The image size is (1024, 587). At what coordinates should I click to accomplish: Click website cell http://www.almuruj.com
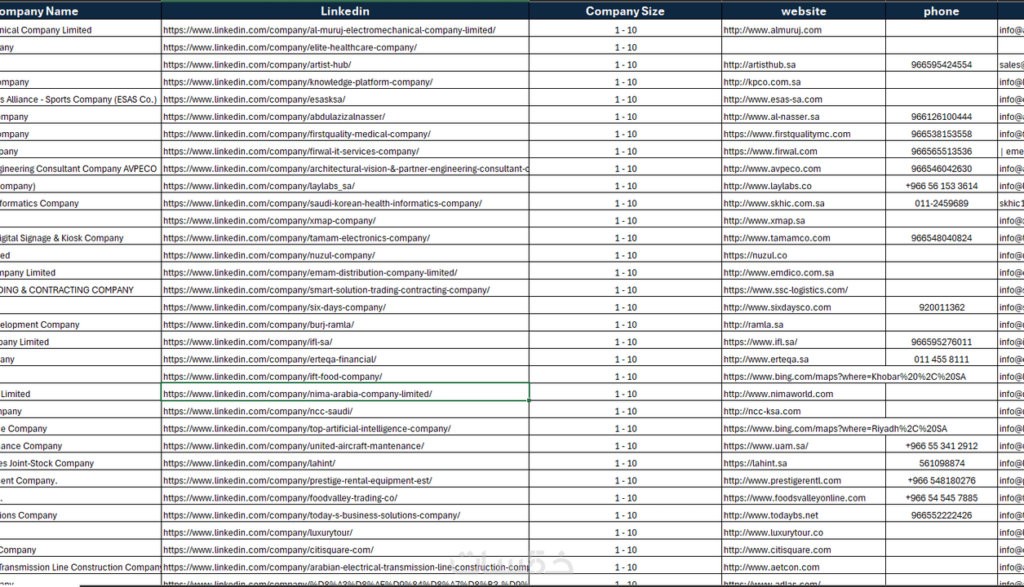pos(803,30)
